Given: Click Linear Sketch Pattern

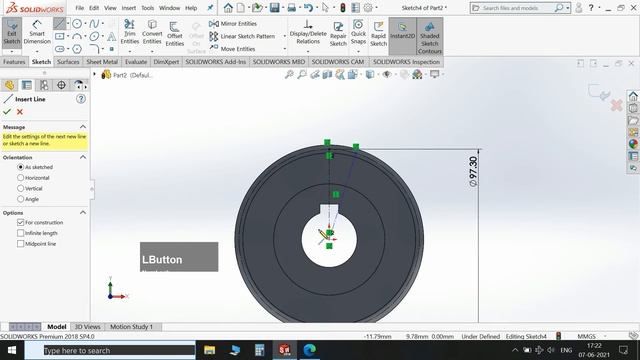Looking at the screenshot, I should pos(242,36).
